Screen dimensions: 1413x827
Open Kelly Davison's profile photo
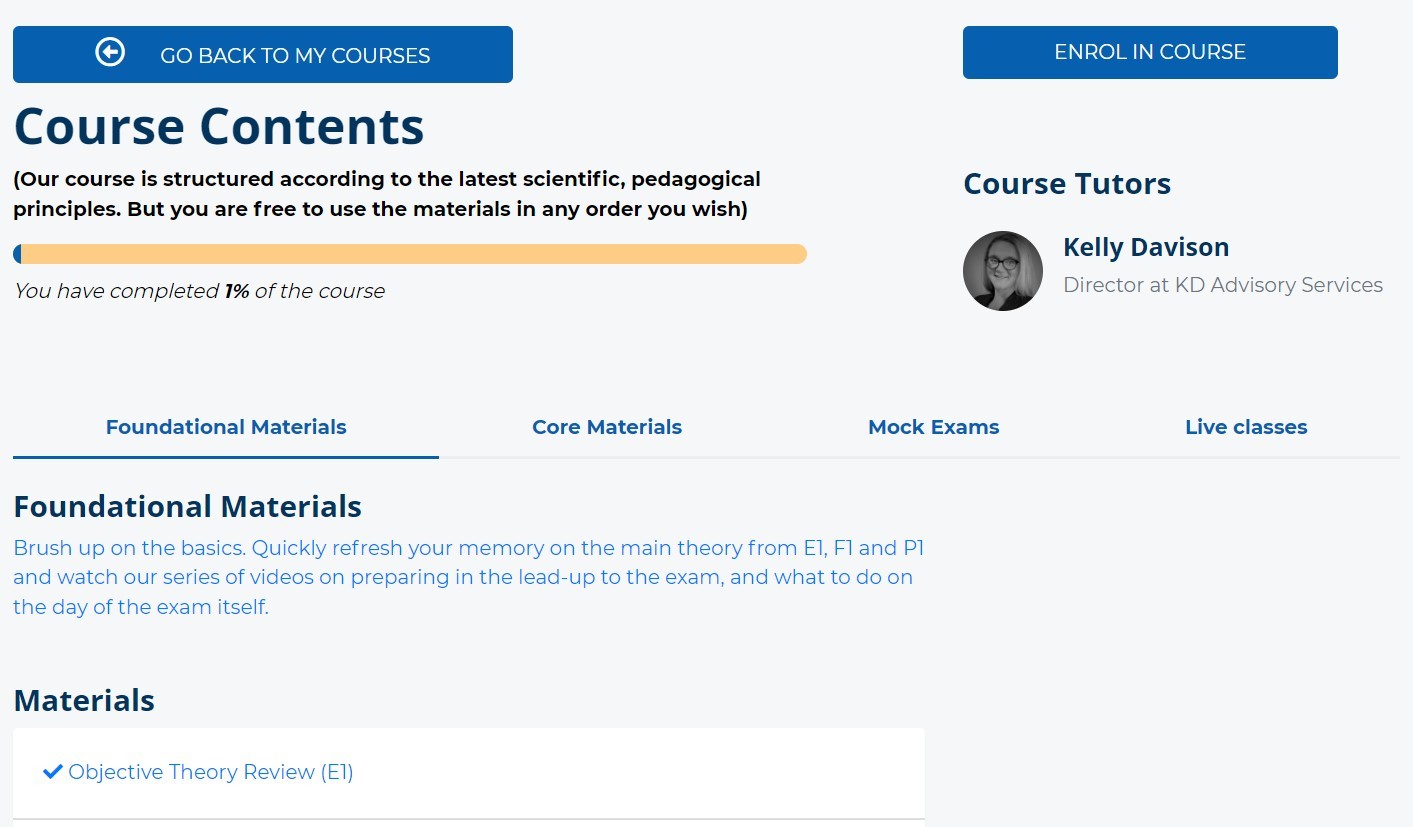coord(1002,270)
